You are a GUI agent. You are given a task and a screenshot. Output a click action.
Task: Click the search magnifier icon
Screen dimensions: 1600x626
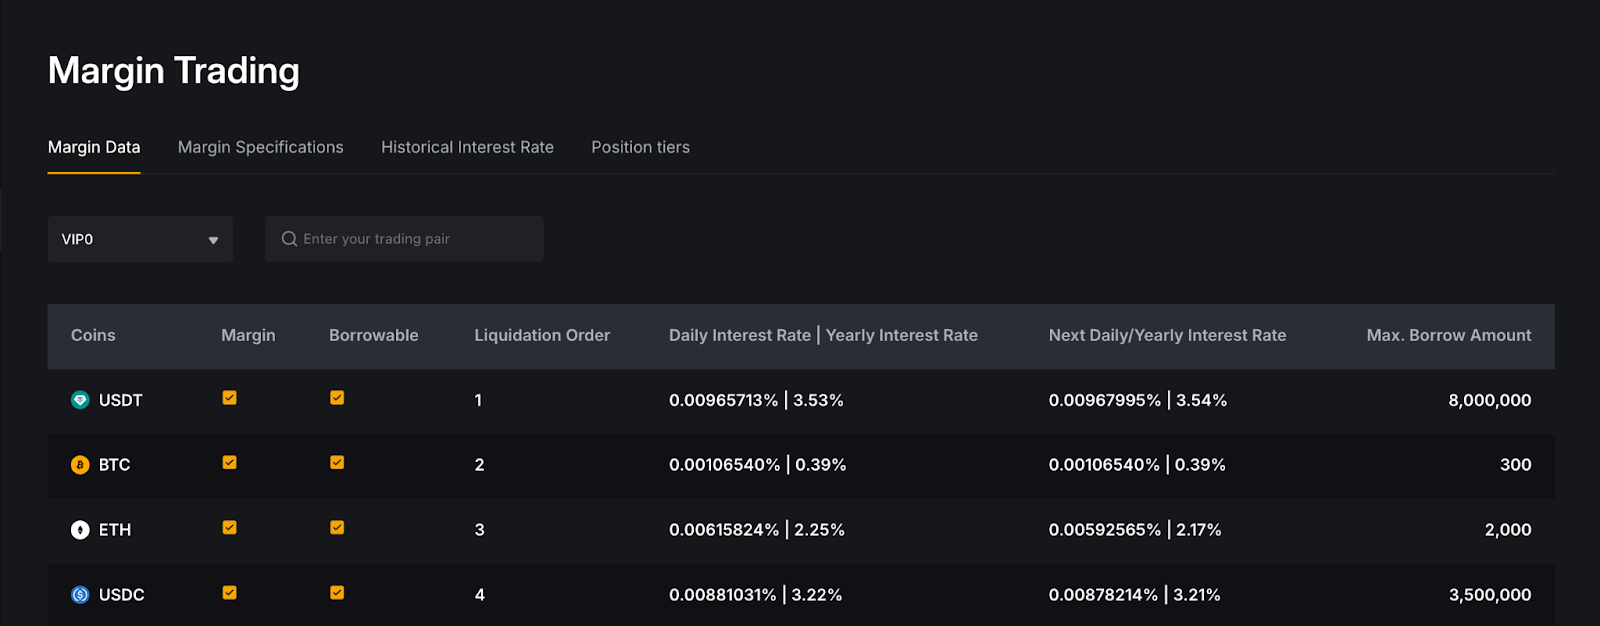point(289,239)
